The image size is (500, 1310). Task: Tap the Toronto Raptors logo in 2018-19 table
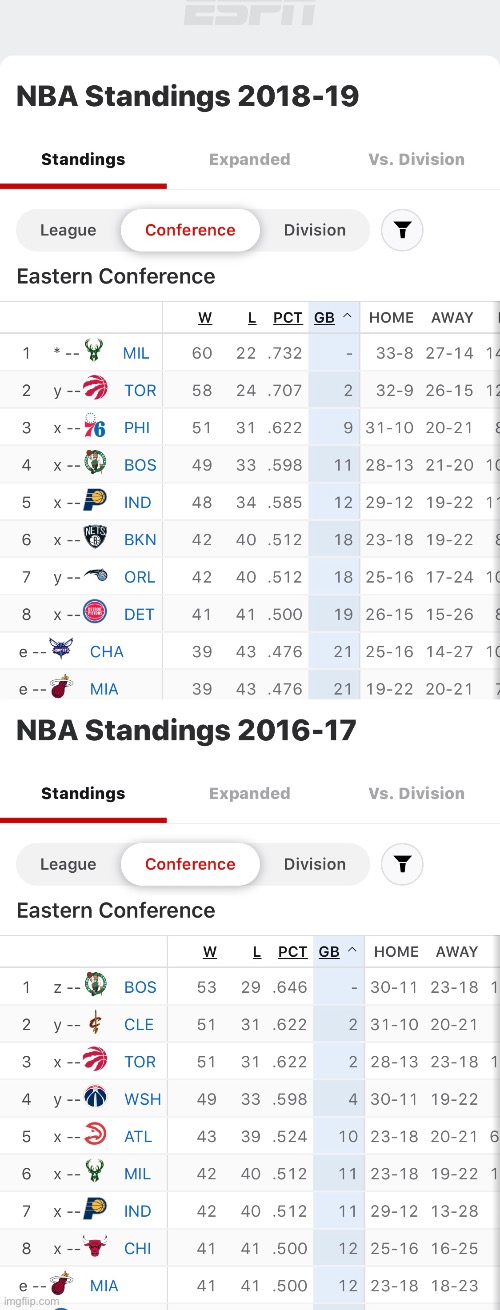95,390
